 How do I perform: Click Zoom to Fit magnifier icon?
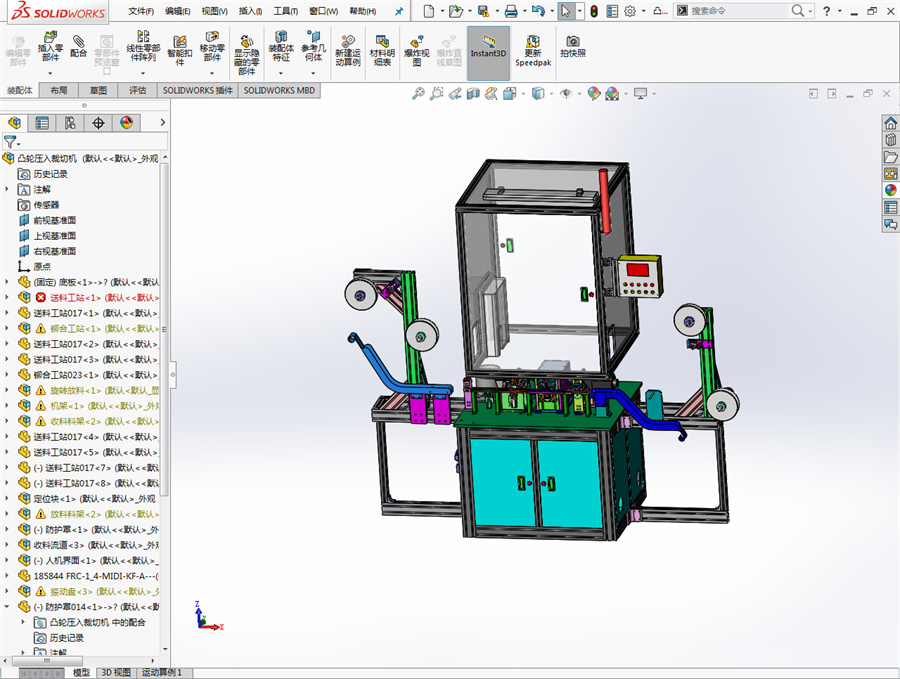tap(419, 93)
